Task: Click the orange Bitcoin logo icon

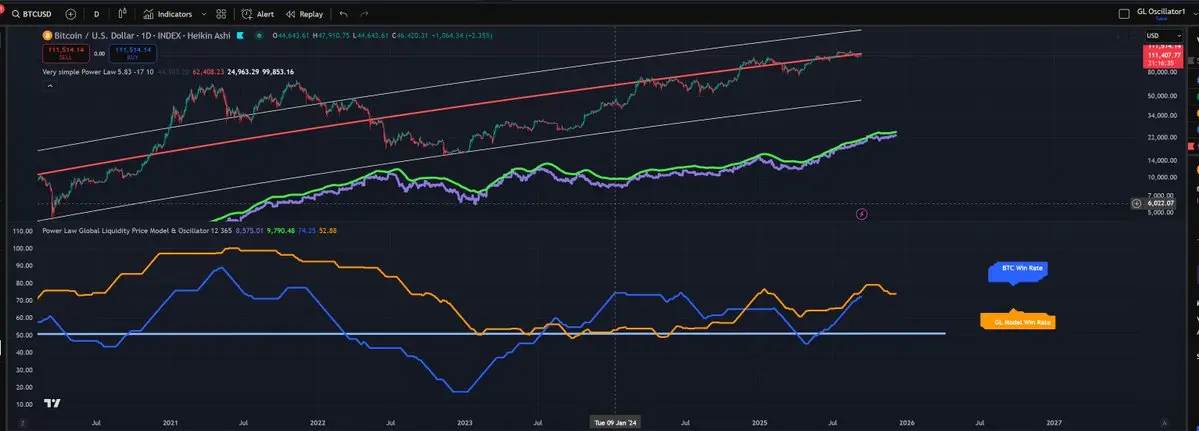Action: [x=47, y=35]
